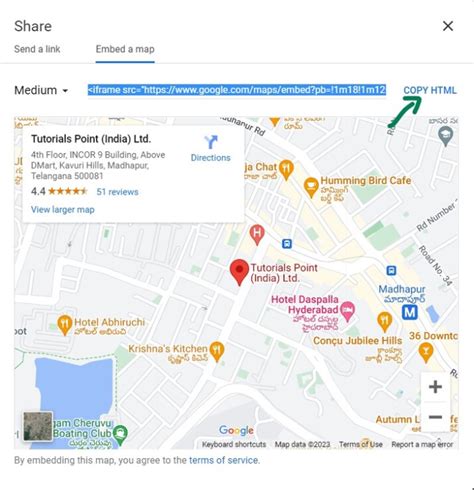The image size is (474, 490).
Task: Open the 51 reviews link
Action: pos(117,192)
